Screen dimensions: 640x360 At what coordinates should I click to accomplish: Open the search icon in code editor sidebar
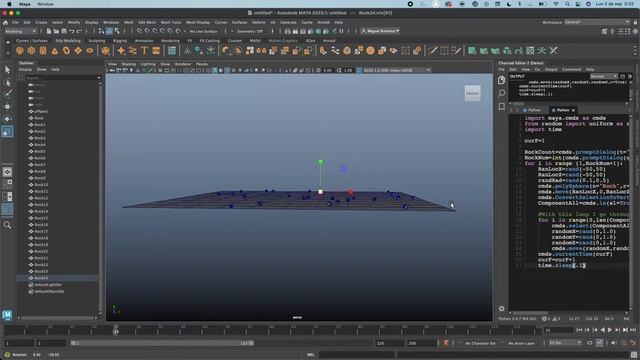[502, 93]
